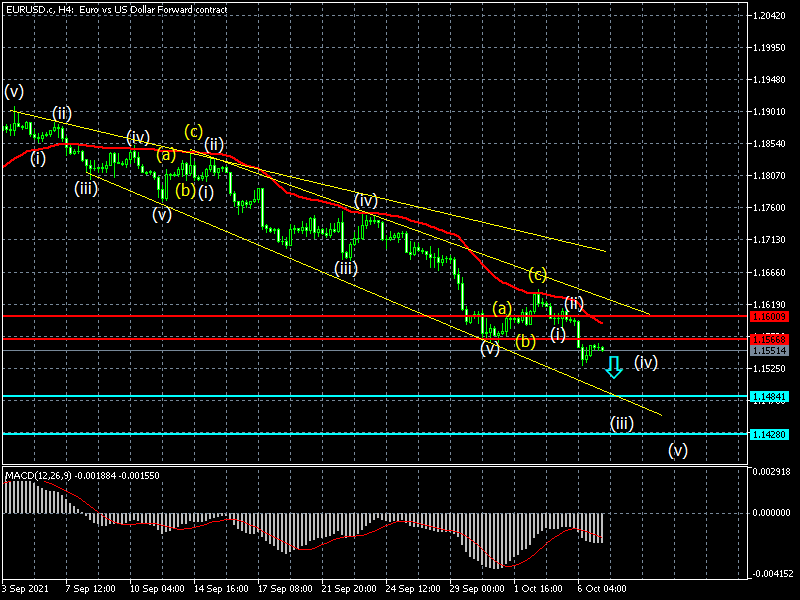This screenshot has height=600, width=800.
Task: Click the -0.004152 MACD scale label
Action: coord(770,574)
